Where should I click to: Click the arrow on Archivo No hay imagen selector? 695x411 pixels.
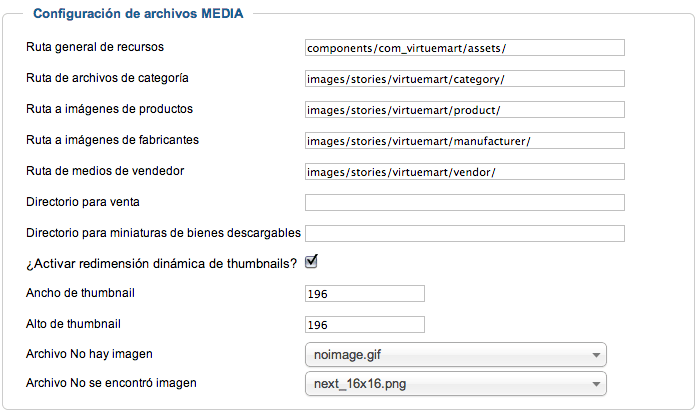(596, 355)
